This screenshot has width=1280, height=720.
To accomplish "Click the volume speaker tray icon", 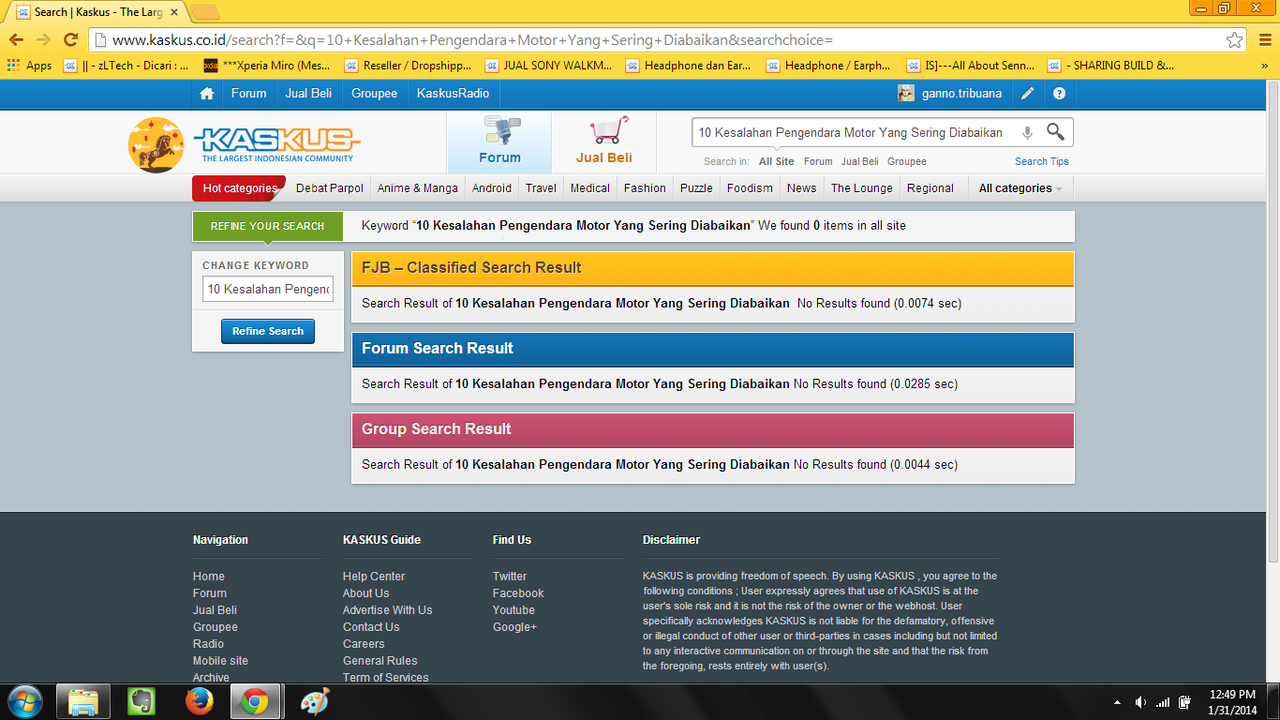I will 1141,702.
